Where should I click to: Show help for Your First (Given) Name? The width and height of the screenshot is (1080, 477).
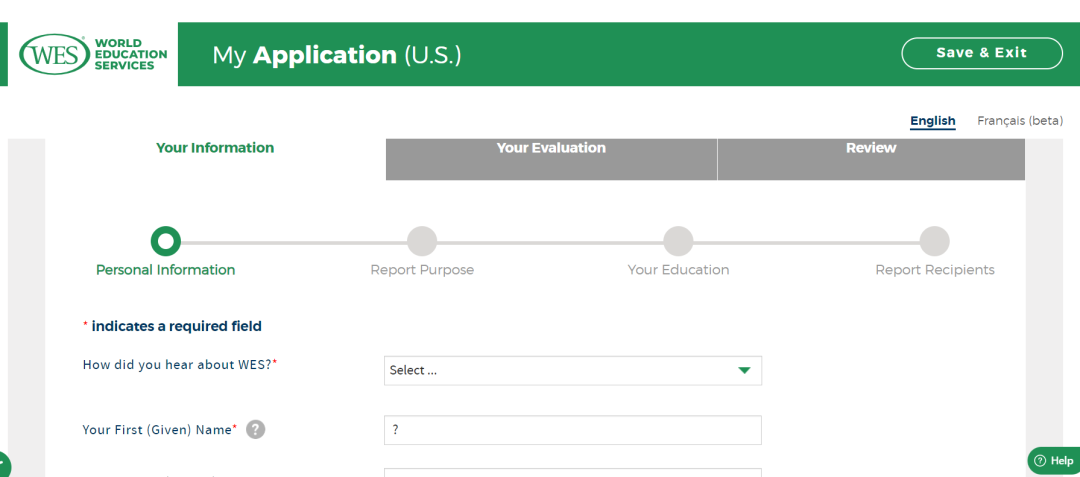(x=256, y=430)
